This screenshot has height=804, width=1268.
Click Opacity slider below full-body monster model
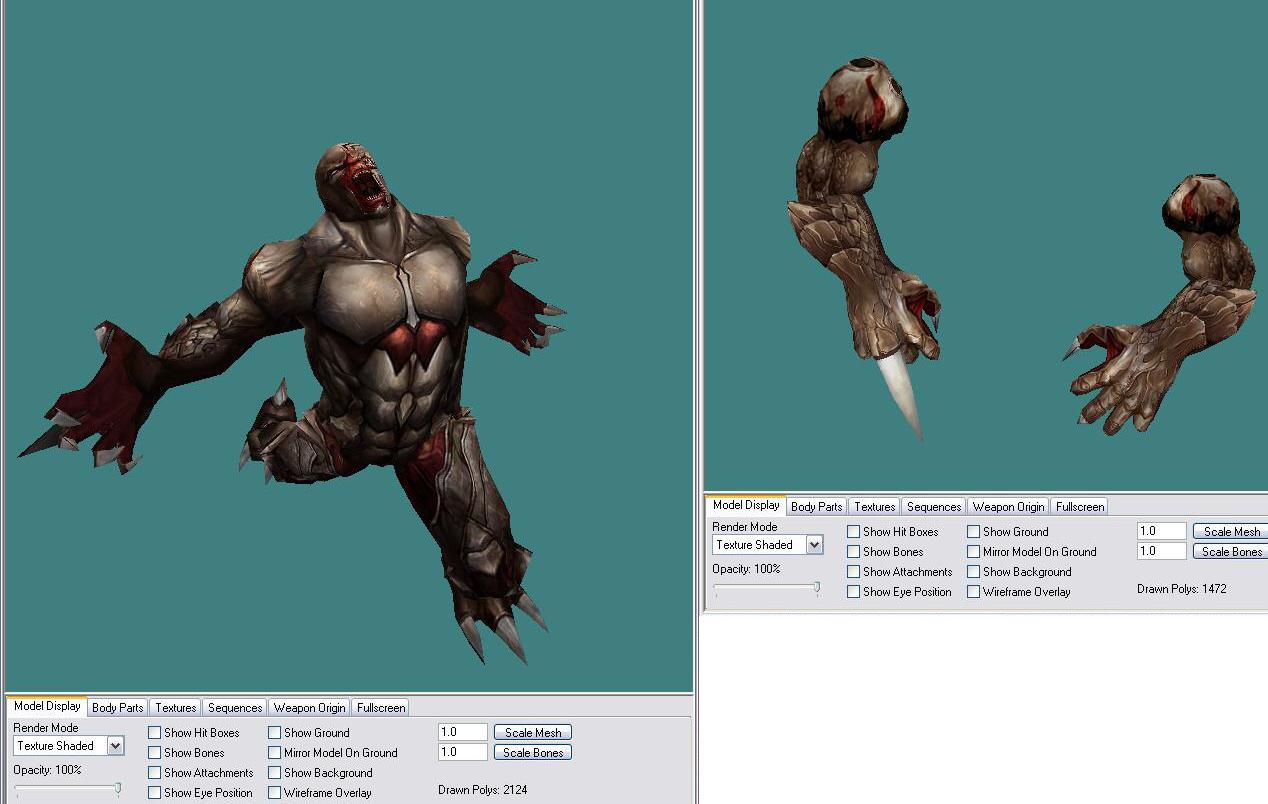(117, 789)
